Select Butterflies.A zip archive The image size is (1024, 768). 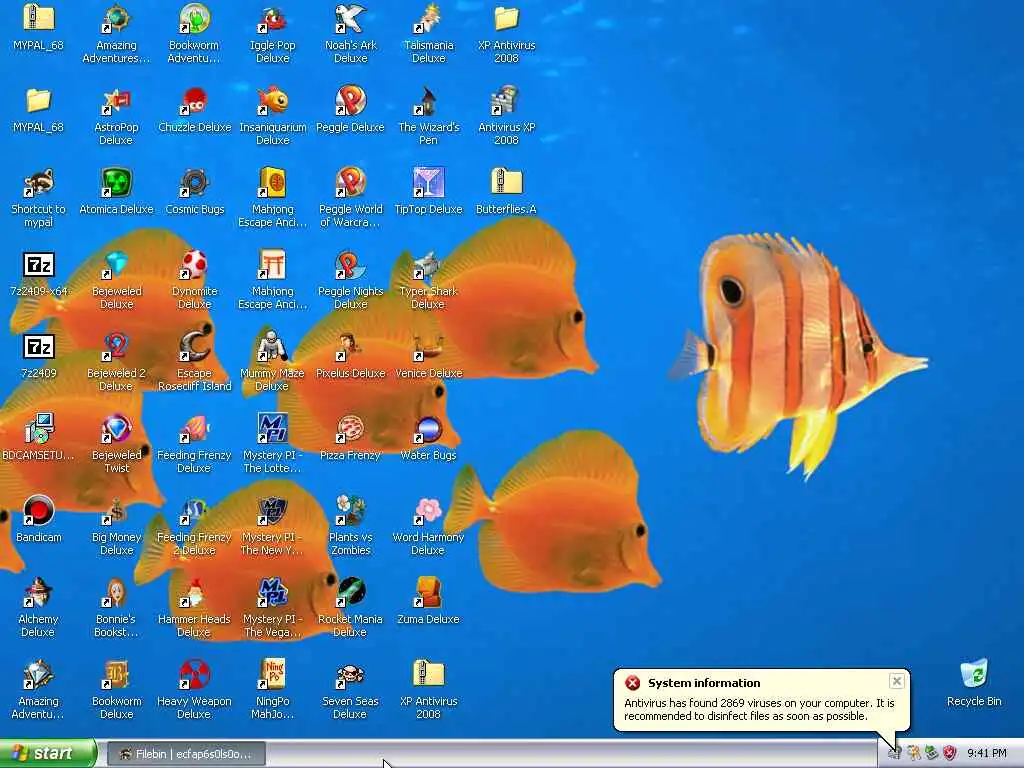tap(506, 183)
